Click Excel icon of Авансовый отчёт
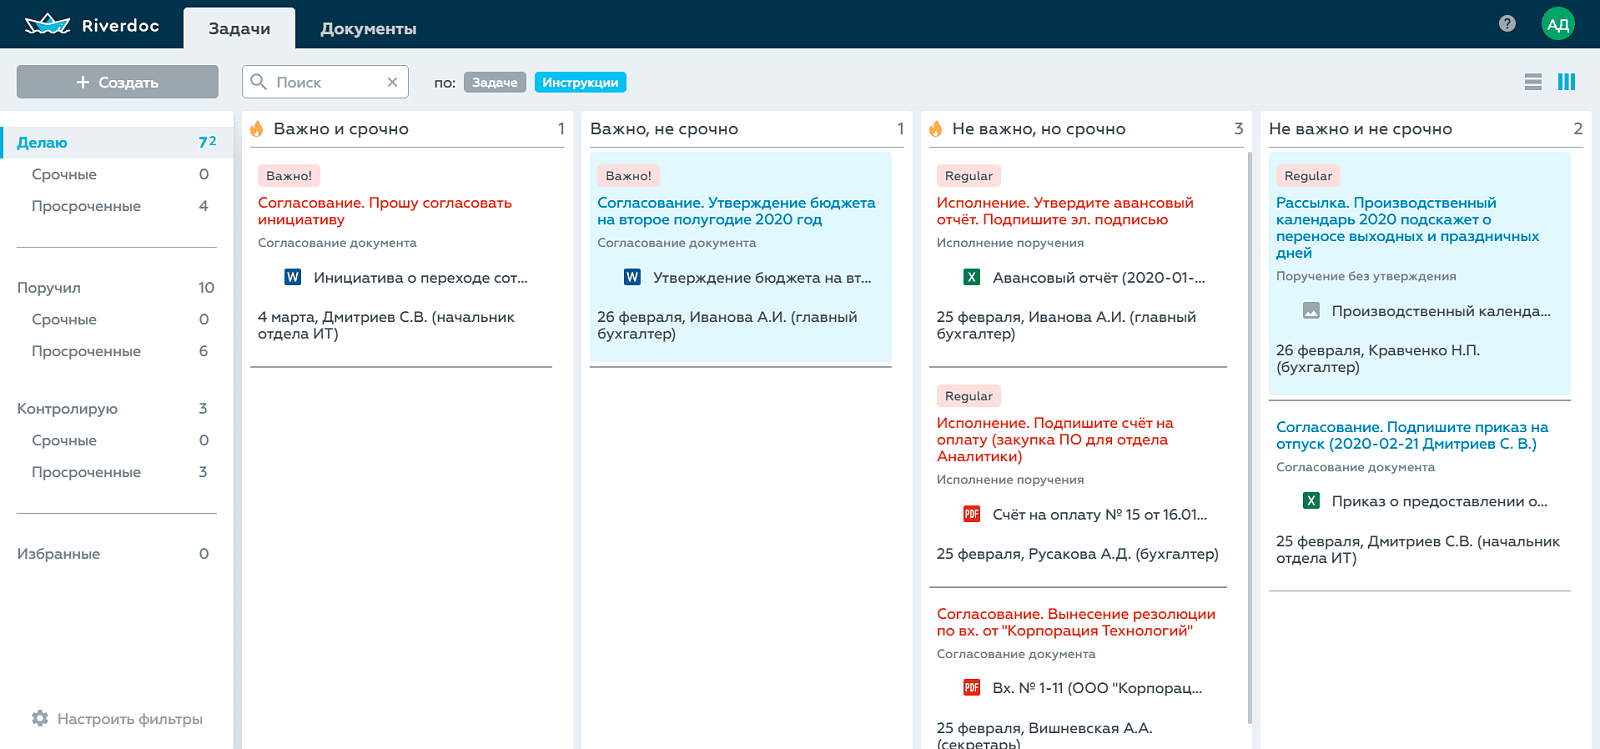The width and height of the screenshot is (1600, 749). [x=971, y=277]
